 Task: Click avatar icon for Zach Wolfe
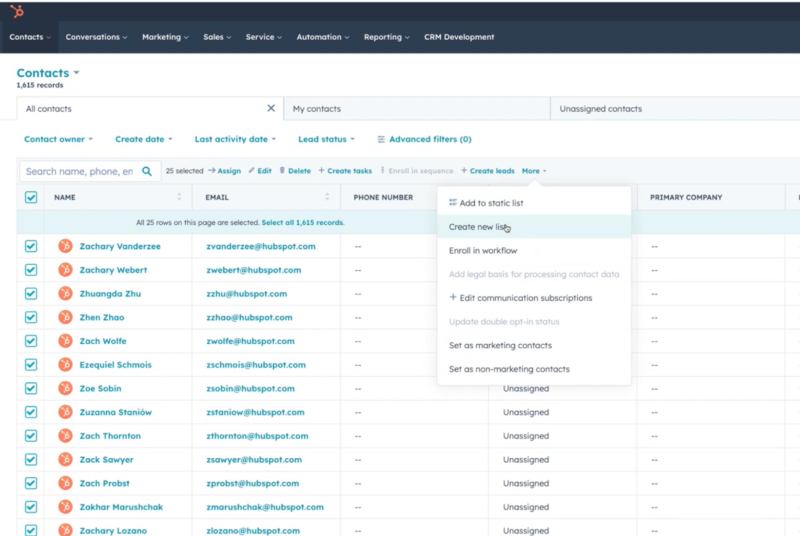[x=65, y=341]
